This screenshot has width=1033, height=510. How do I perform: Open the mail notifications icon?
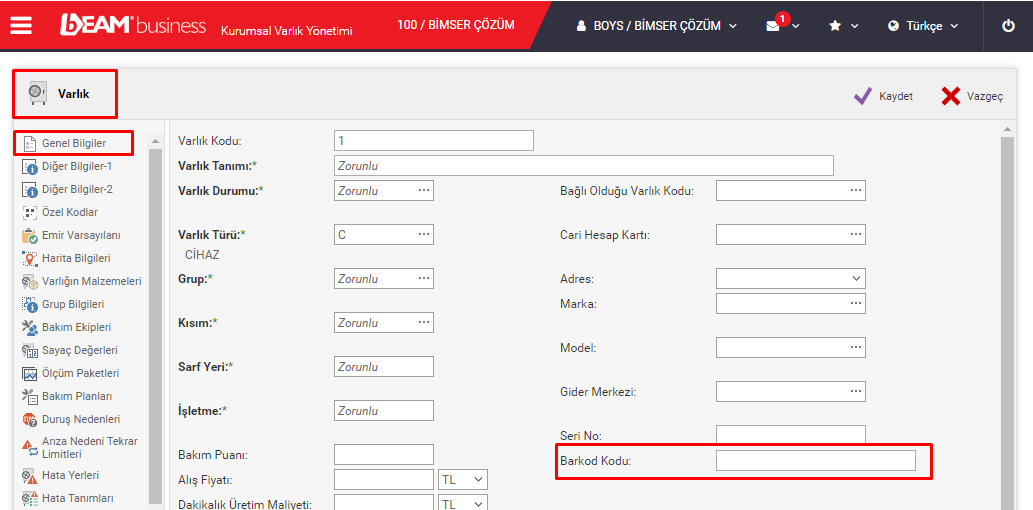[773, 26]
